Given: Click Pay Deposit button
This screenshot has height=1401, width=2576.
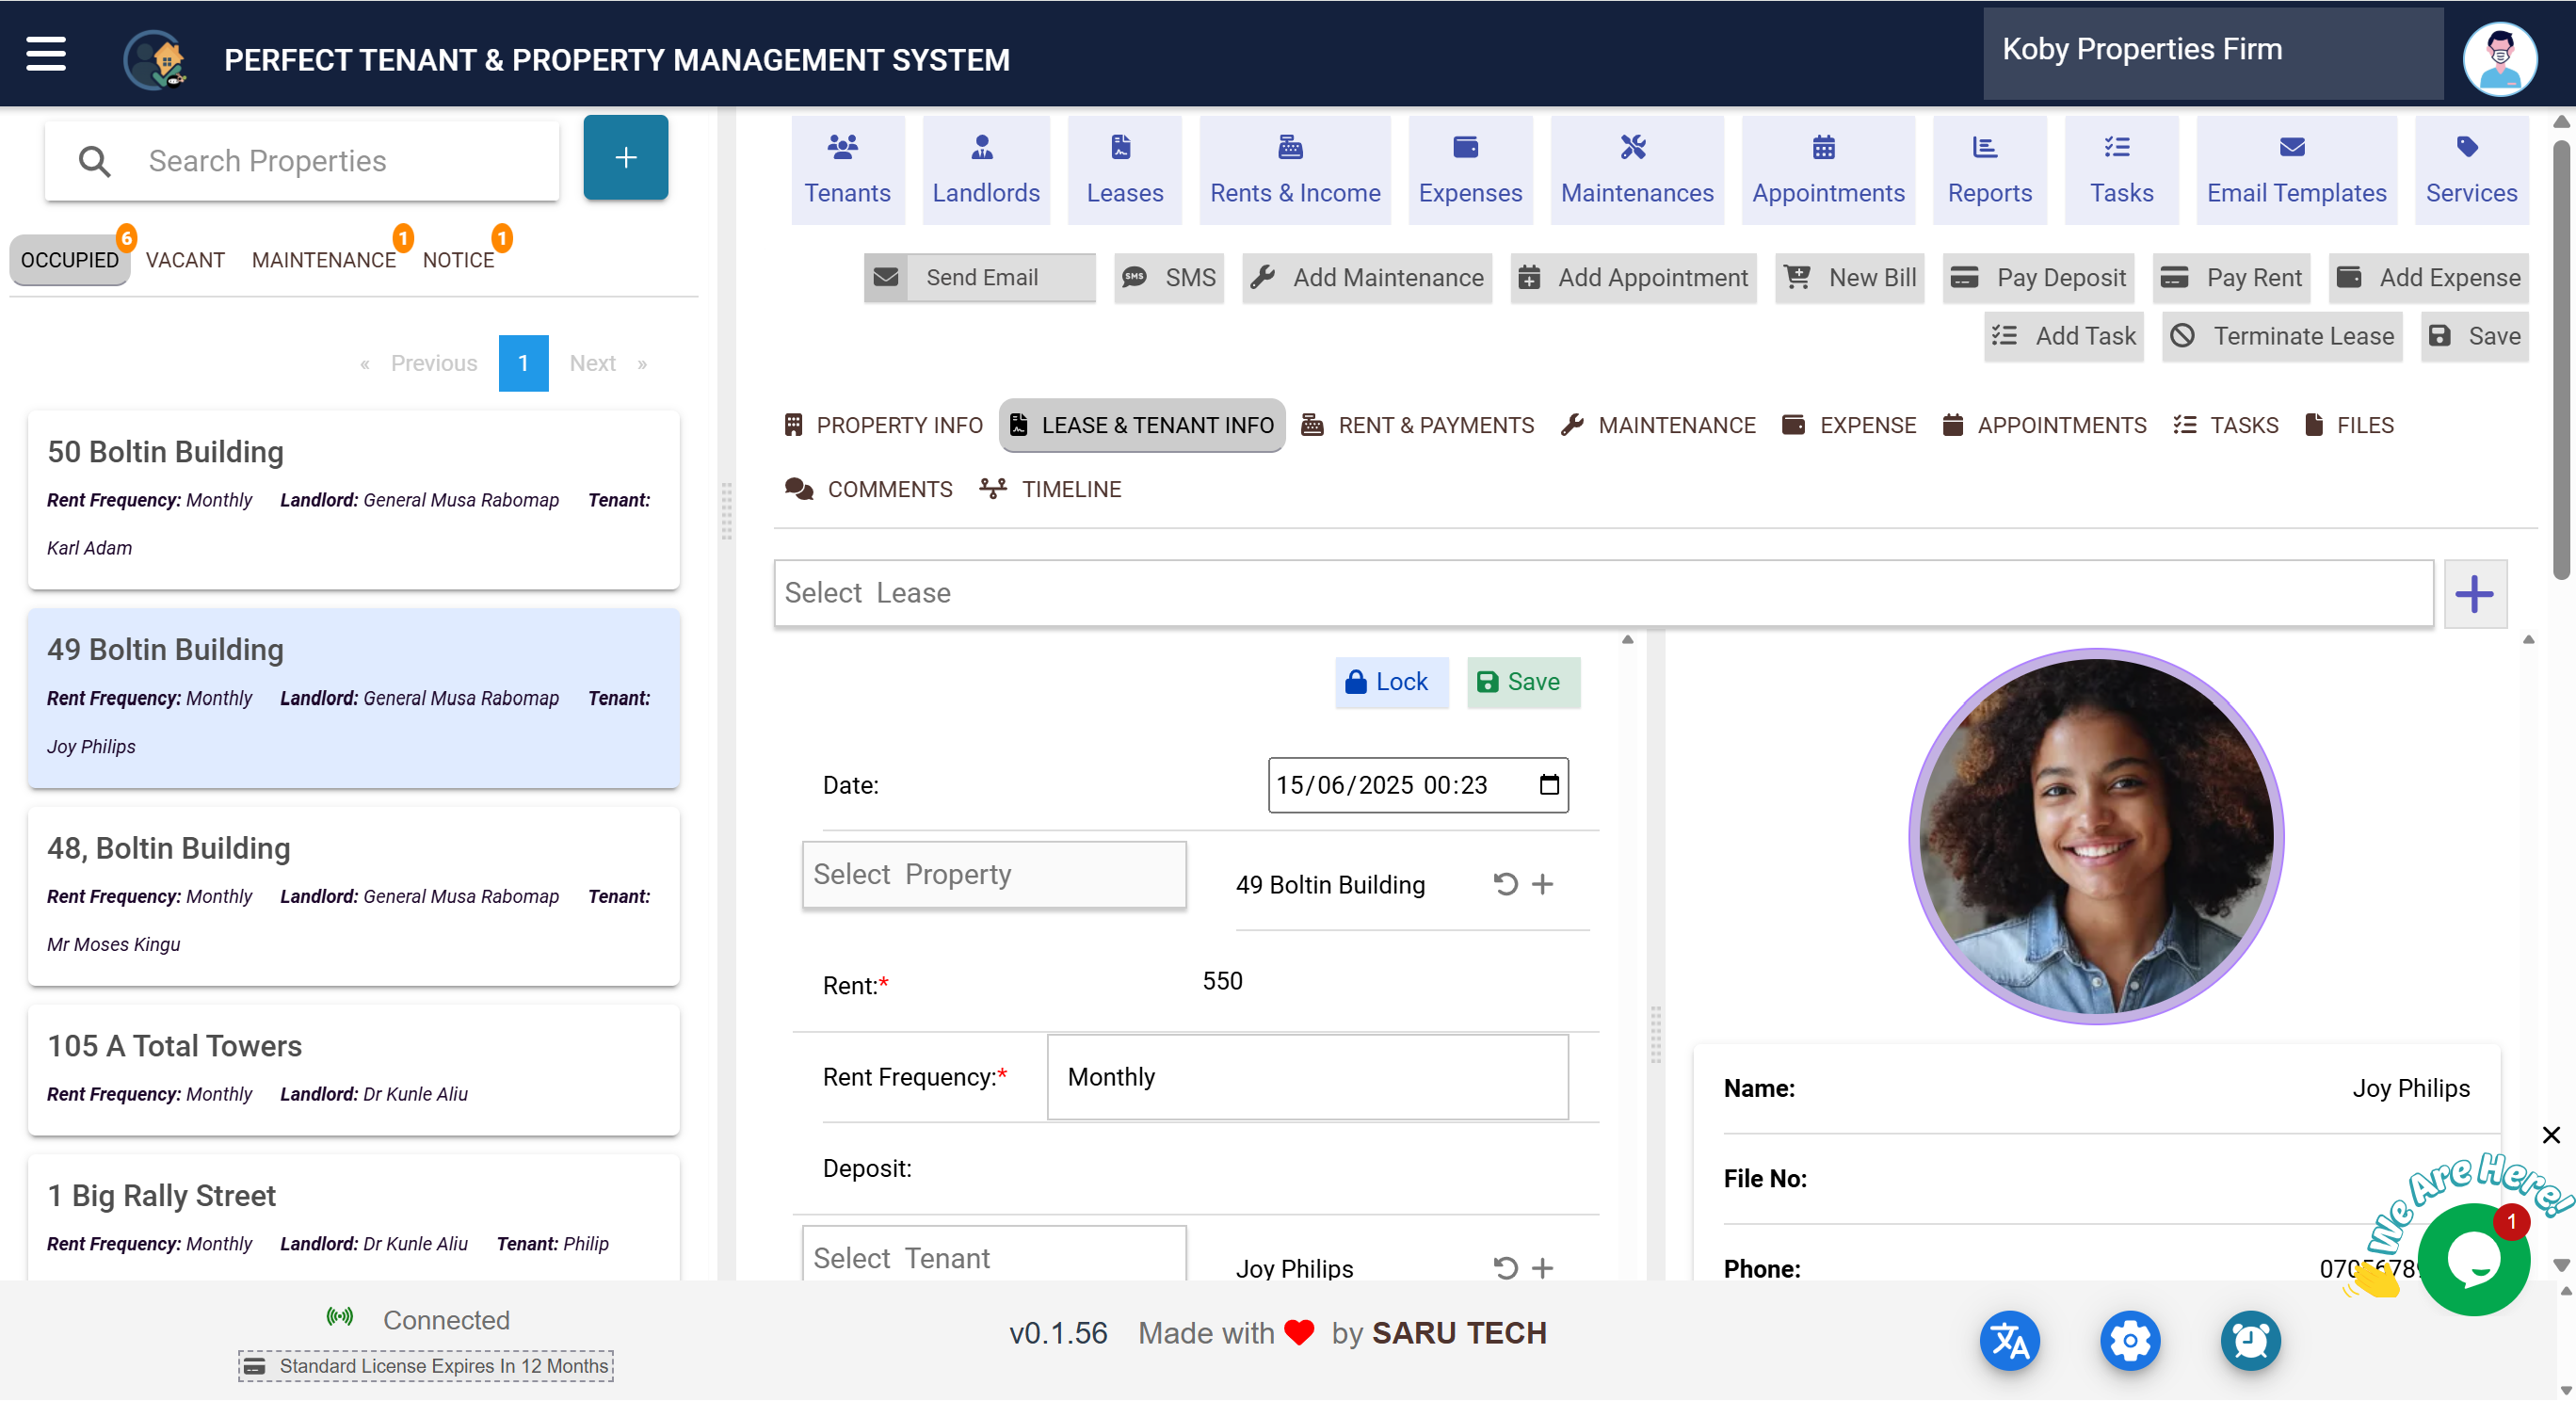Looking at the screenshot, I should point(2037,277).
